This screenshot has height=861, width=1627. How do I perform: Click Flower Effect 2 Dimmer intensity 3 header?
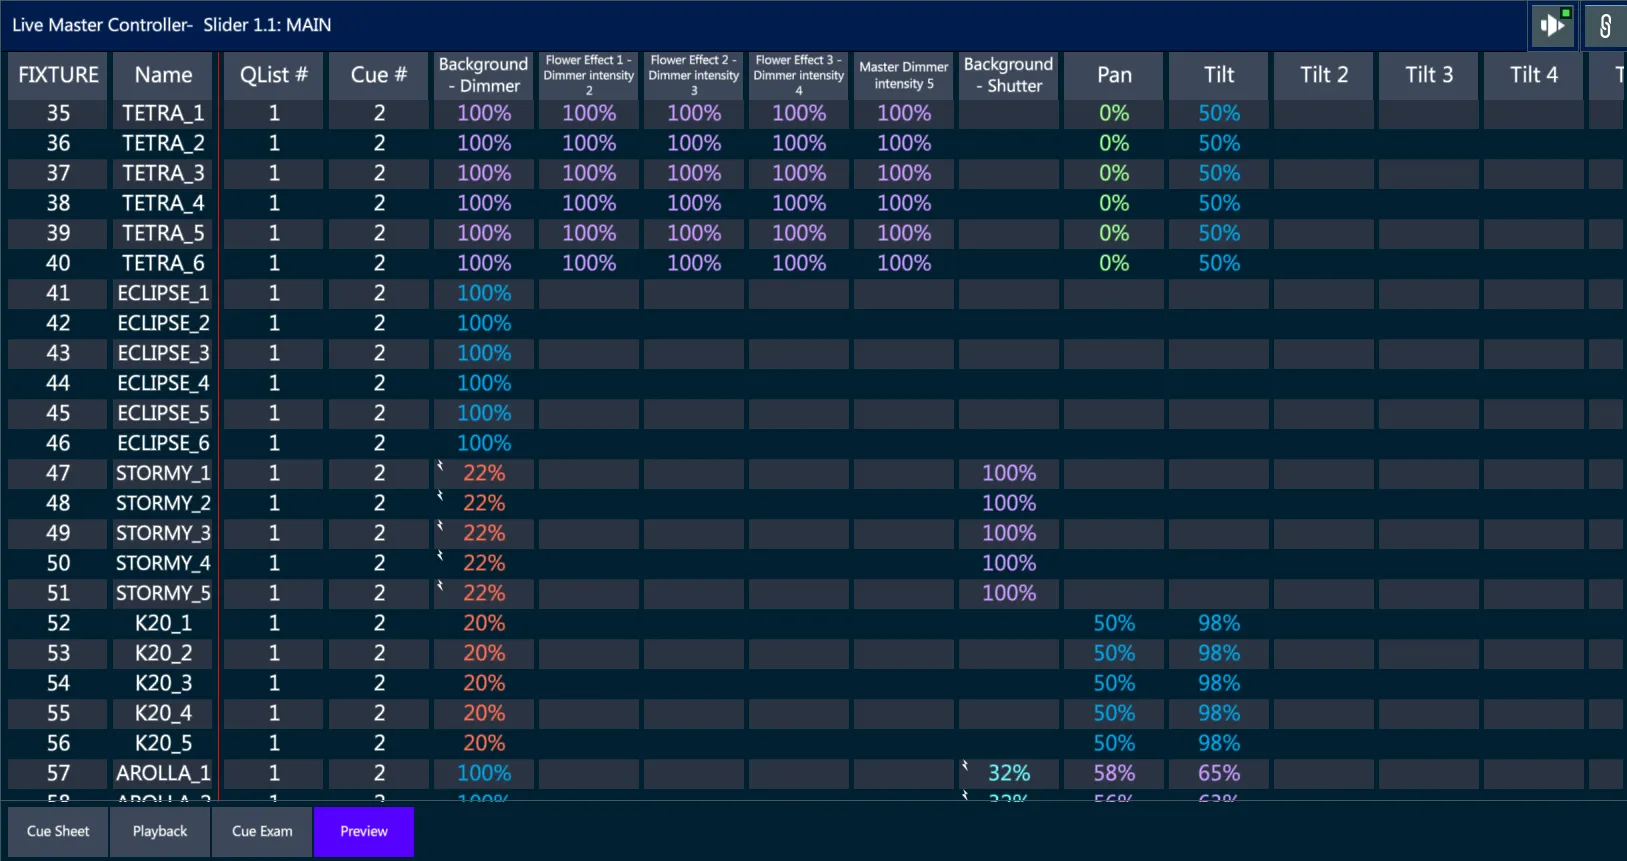(694, 75)
